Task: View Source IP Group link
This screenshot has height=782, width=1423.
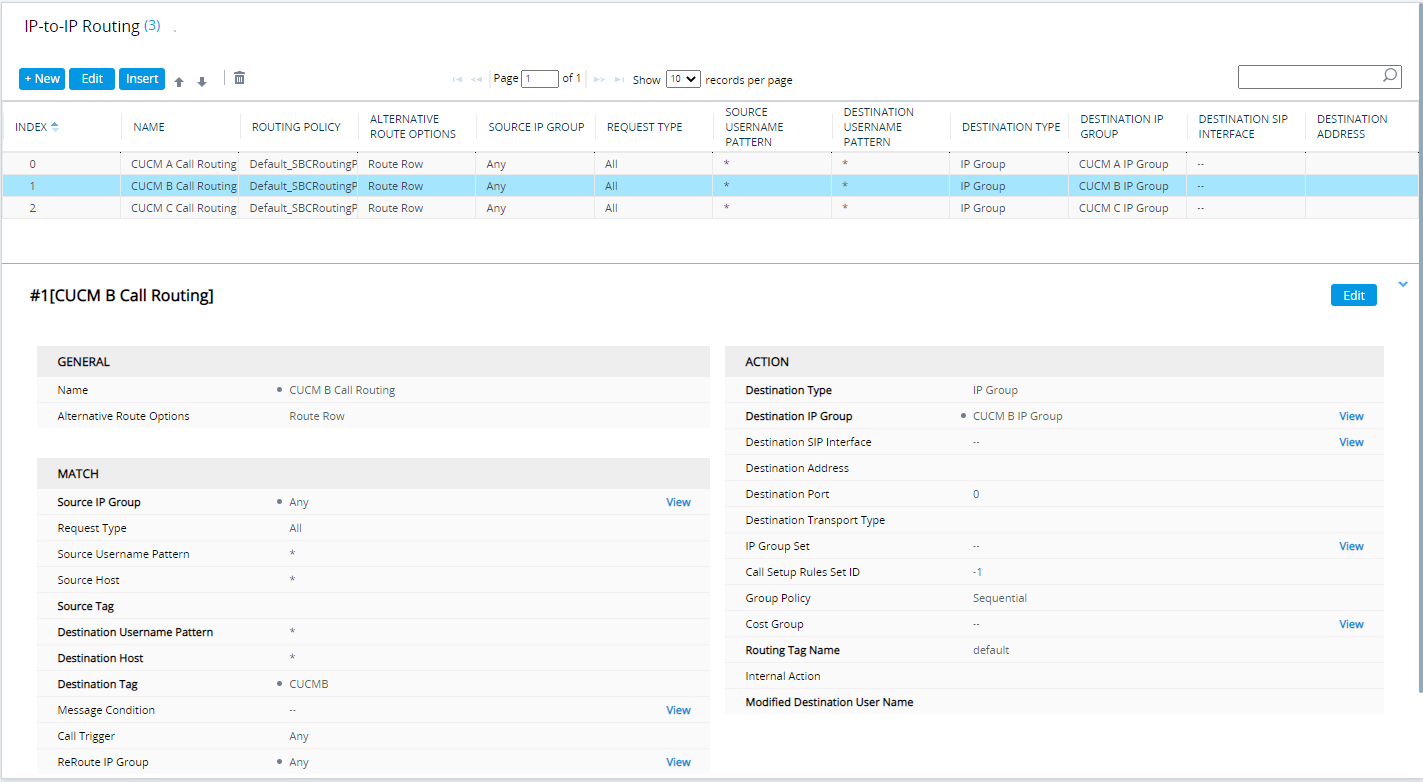Action: [678, 502]
